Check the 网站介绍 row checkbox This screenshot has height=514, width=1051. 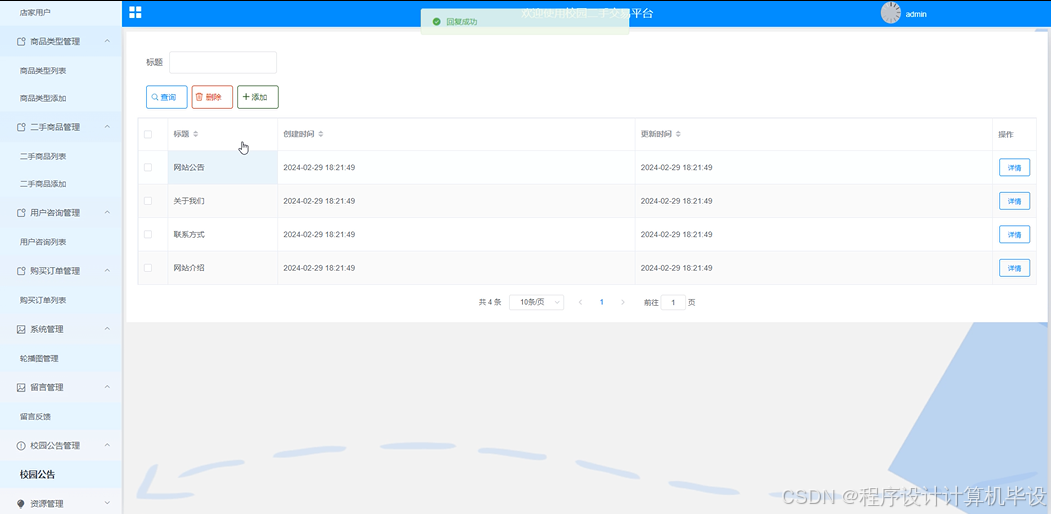pyautogui.click(x=148, y=268)
